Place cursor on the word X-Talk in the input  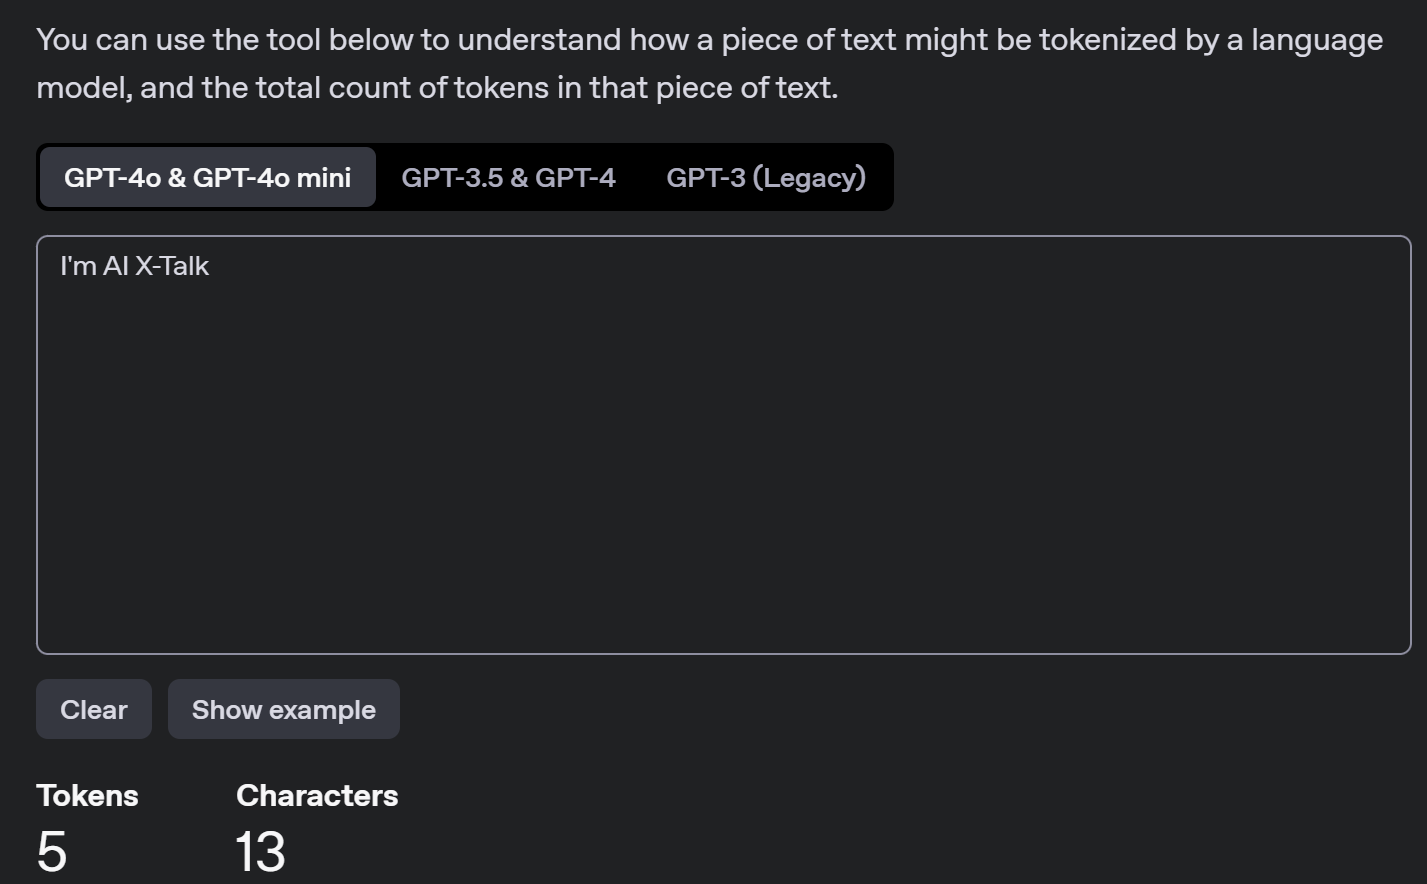172,266
